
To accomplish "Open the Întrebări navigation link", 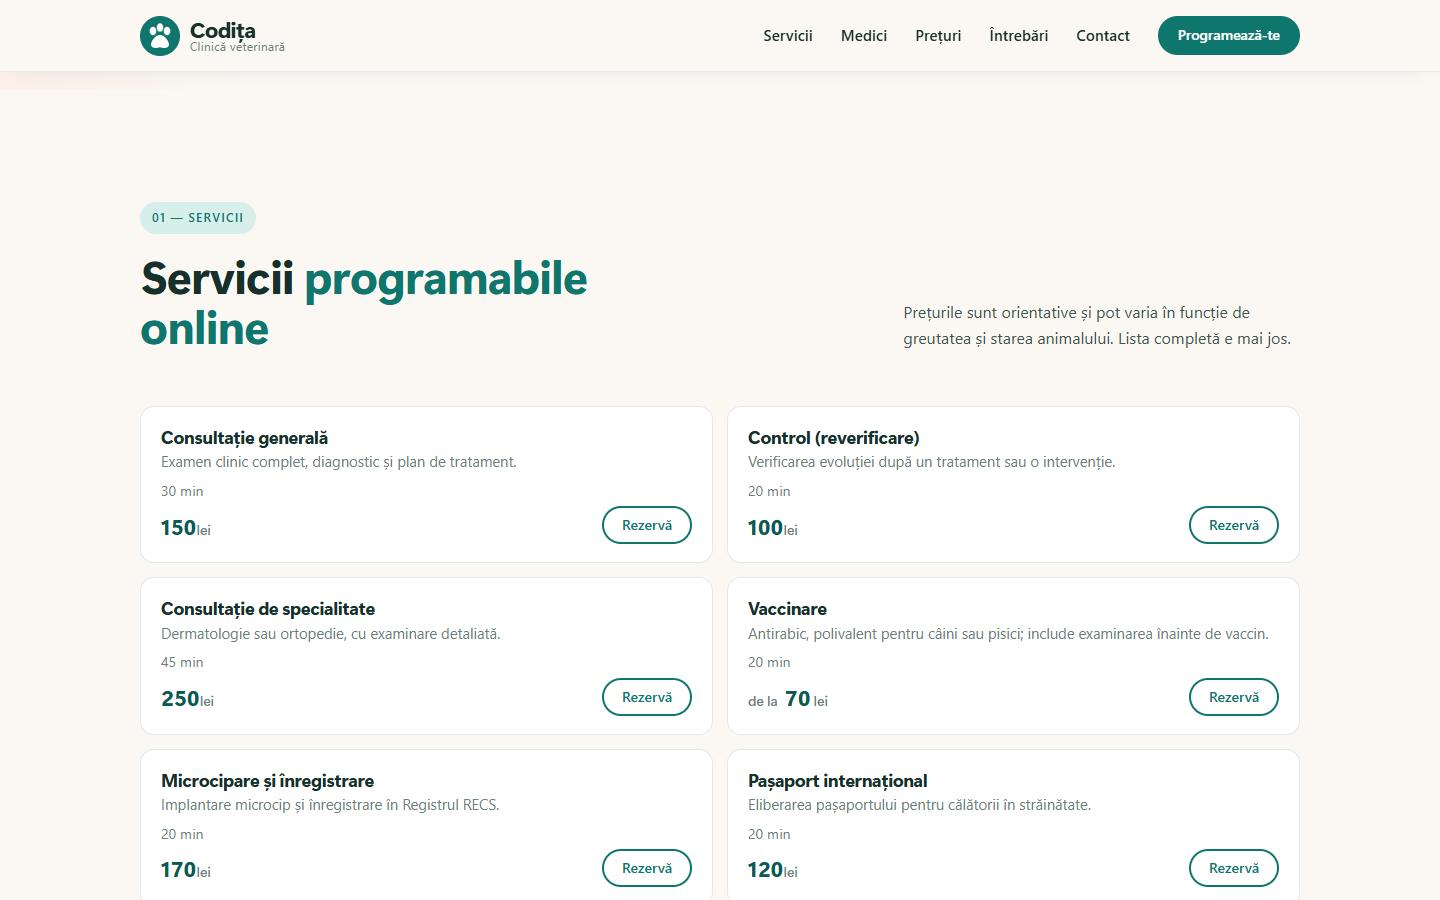I will click(x=1019, y=36).
